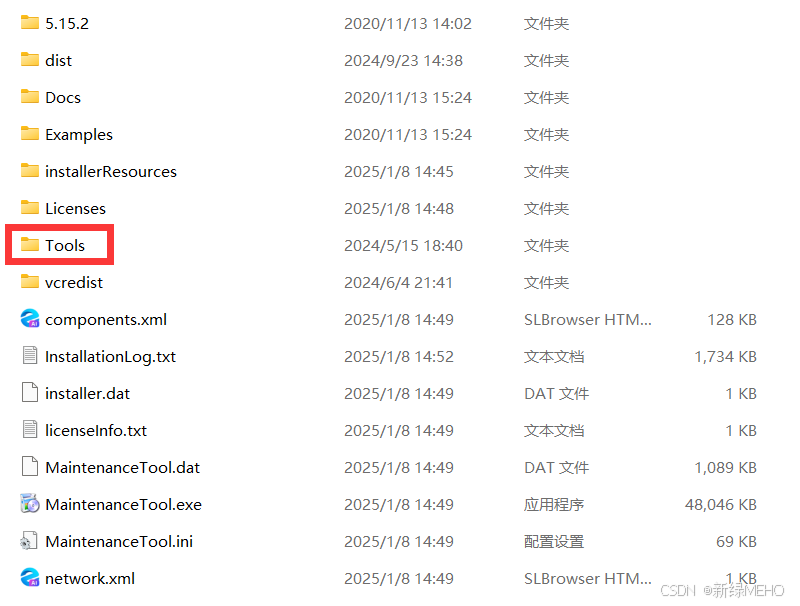Screen dimensions: 800x606
Task: Select the MaintenanceTool.exe application icon
Action: [x=30, y=503]
